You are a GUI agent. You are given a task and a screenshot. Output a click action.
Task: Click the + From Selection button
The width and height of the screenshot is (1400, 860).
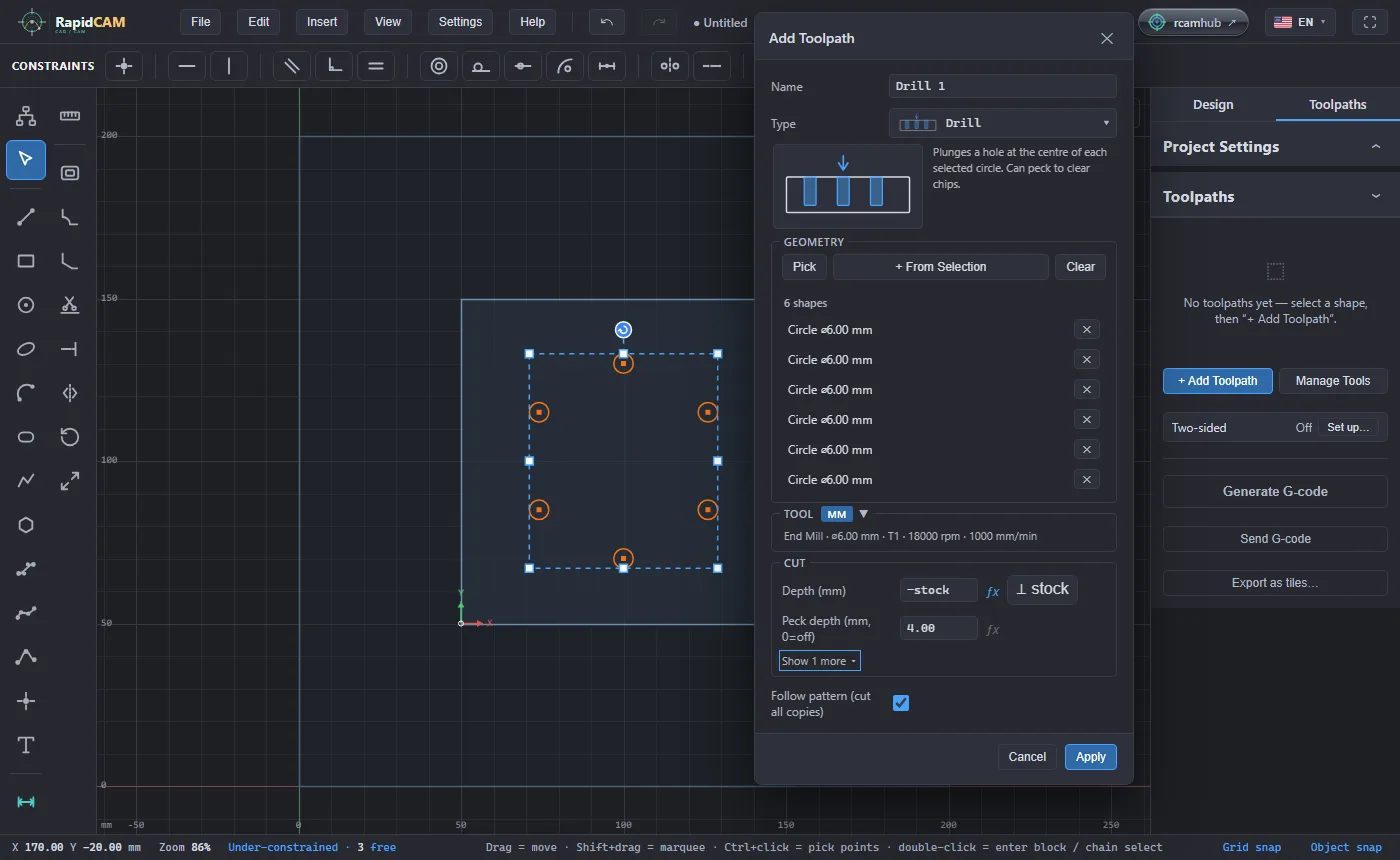coord(941,267)
